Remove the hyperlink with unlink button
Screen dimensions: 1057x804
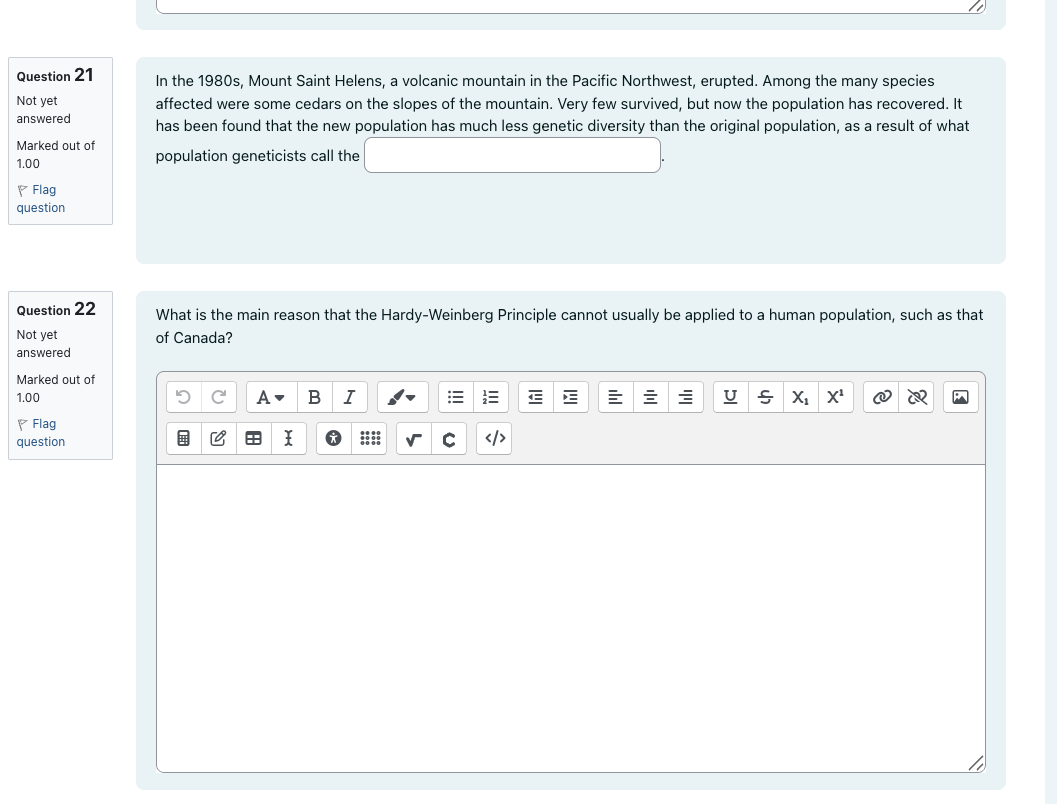(x=917, y=397)
